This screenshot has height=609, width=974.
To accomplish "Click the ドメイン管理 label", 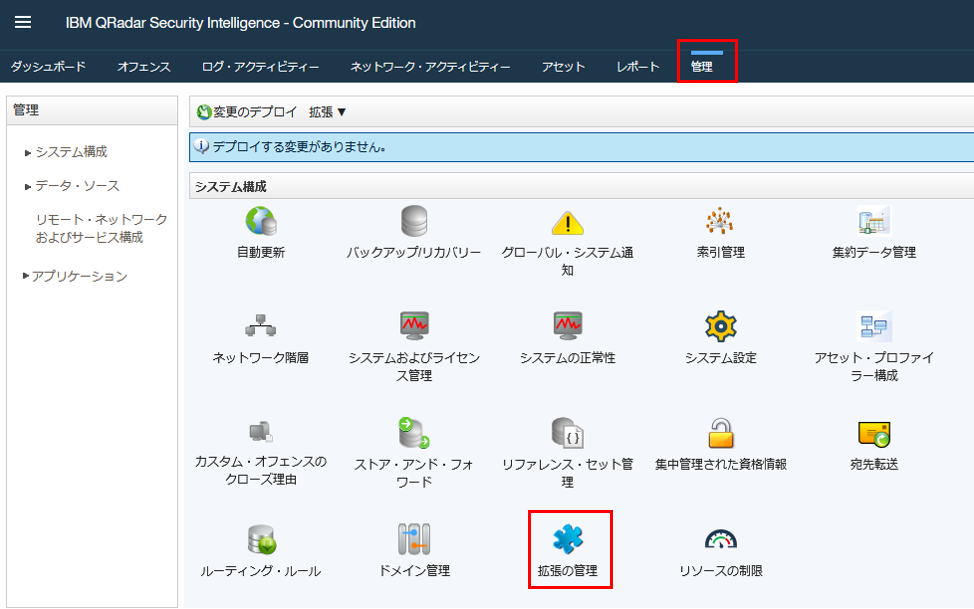I will [414, 570].
